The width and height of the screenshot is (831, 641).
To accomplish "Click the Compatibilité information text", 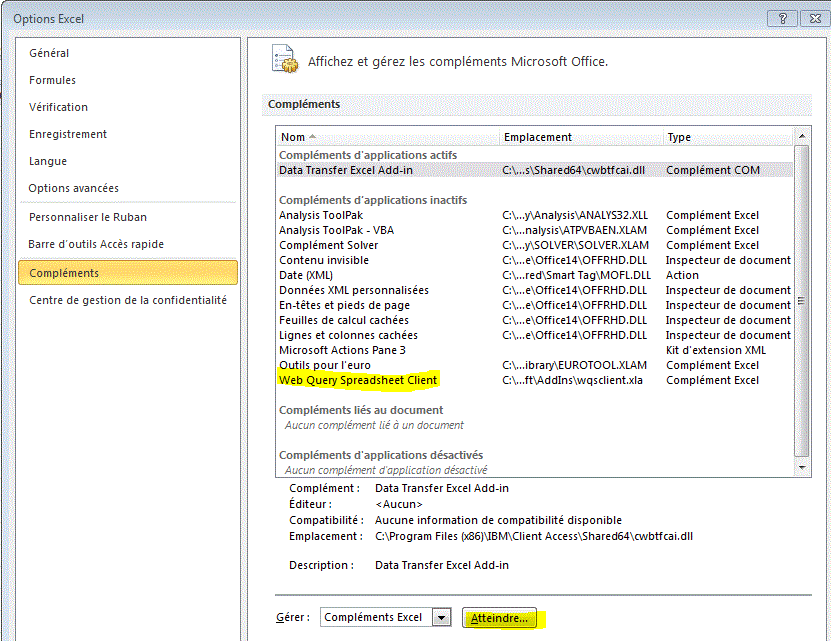I will tap(498, 520).
